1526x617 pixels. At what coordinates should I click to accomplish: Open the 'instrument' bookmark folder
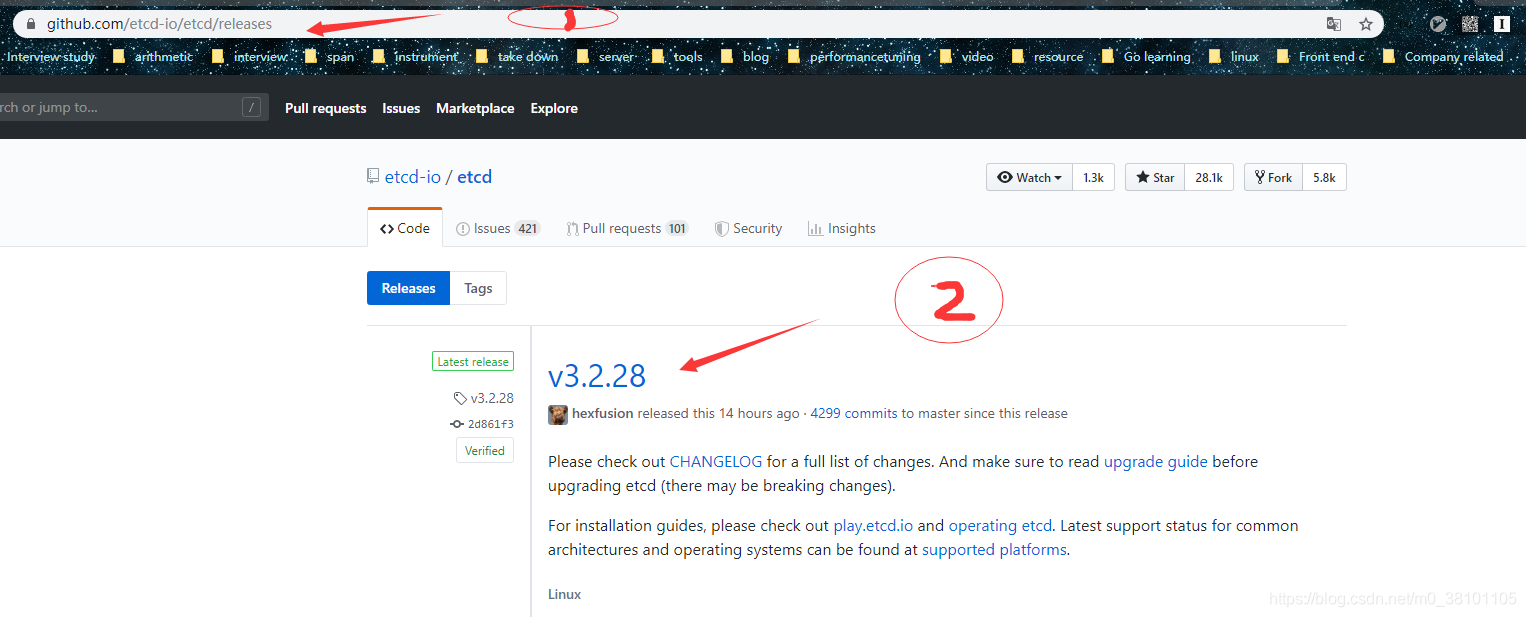pyautogui.click(x=415, y=57)
